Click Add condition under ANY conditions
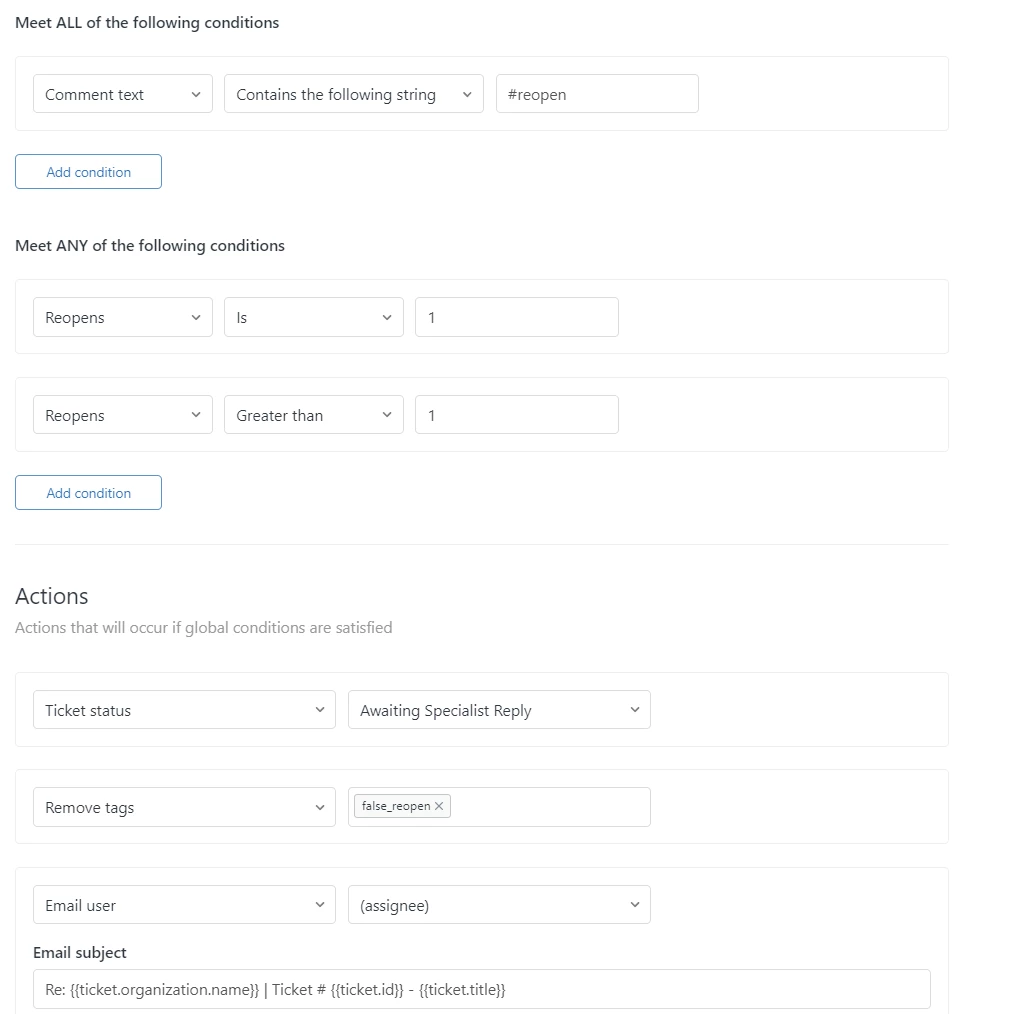The height and width of the screenshot is (1014, 1025). pos(88,493)
